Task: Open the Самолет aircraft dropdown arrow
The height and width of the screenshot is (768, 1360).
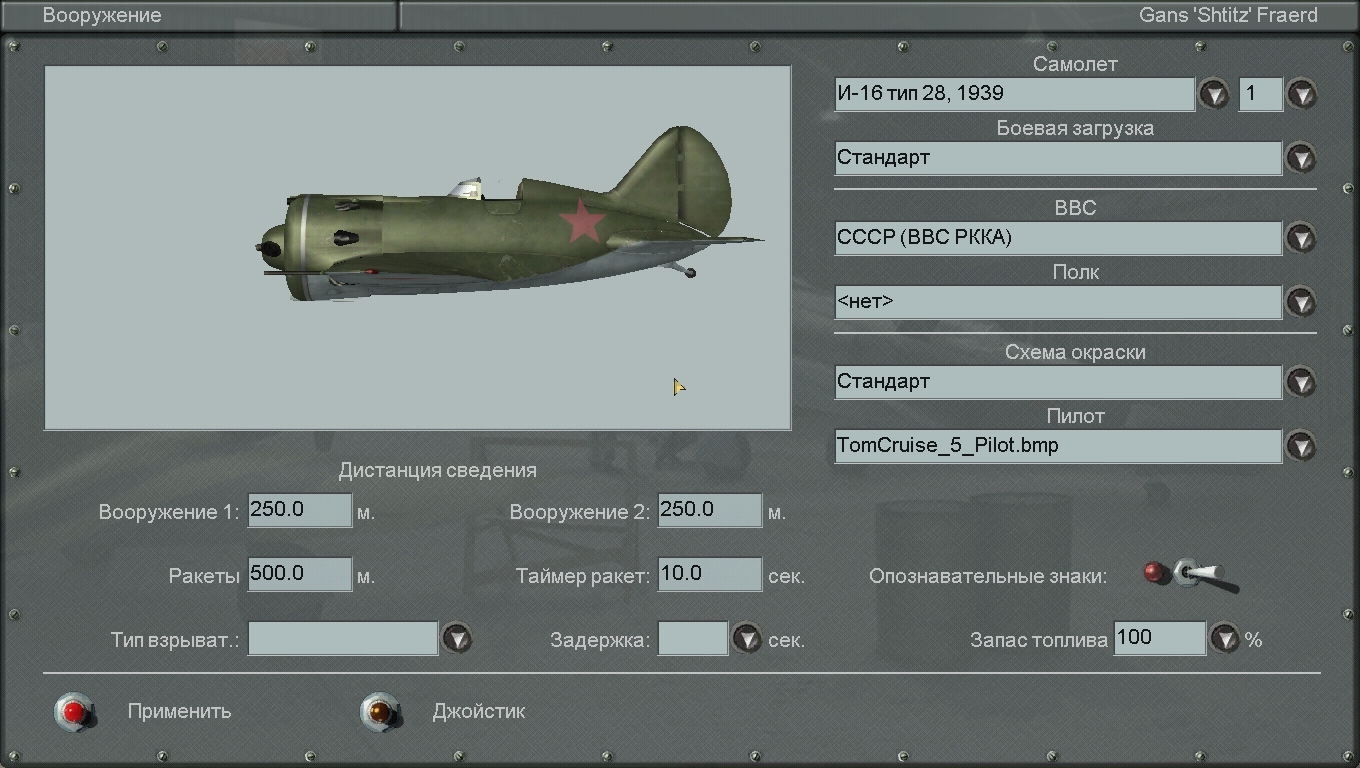Action: (x=1213, y=95)
